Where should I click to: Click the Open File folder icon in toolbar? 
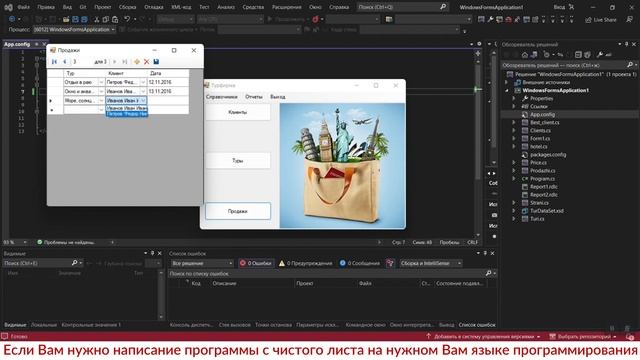point(66,19)
